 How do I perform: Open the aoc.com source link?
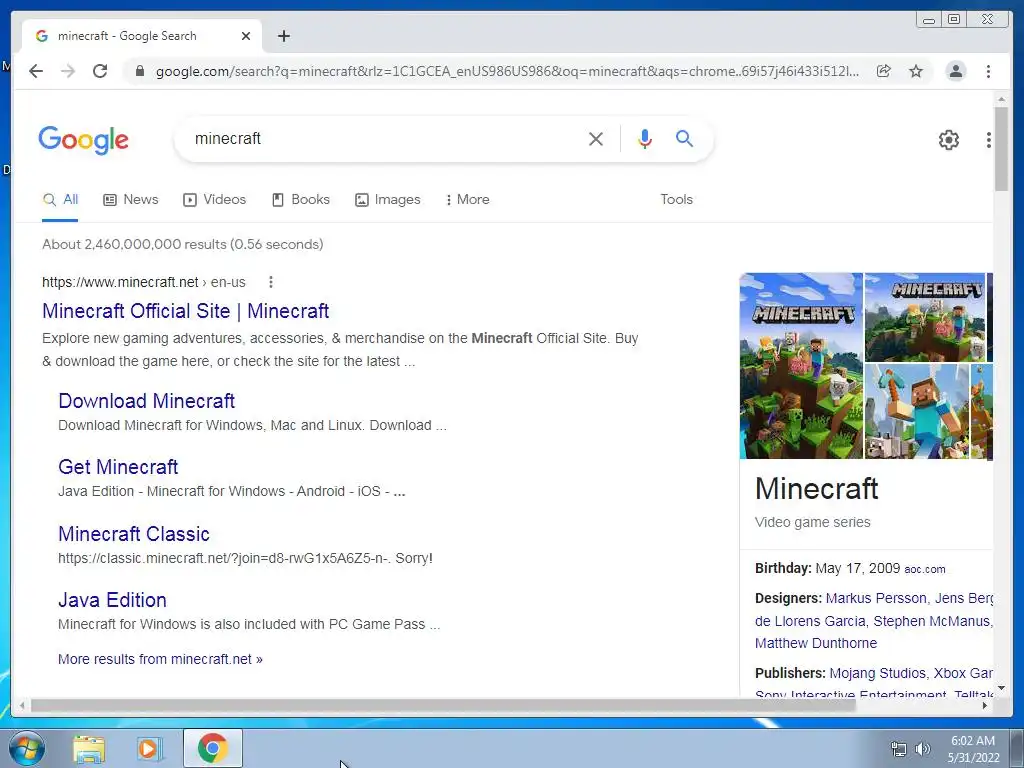coord(925,569)
